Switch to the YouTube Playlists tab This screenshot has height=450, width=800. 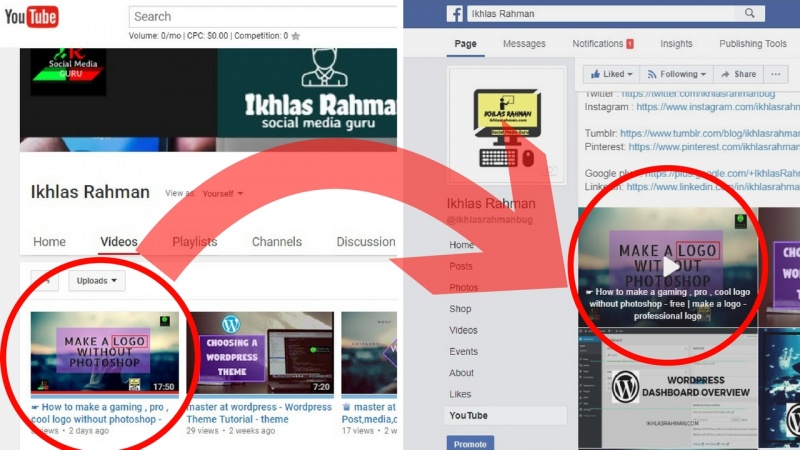194,242
